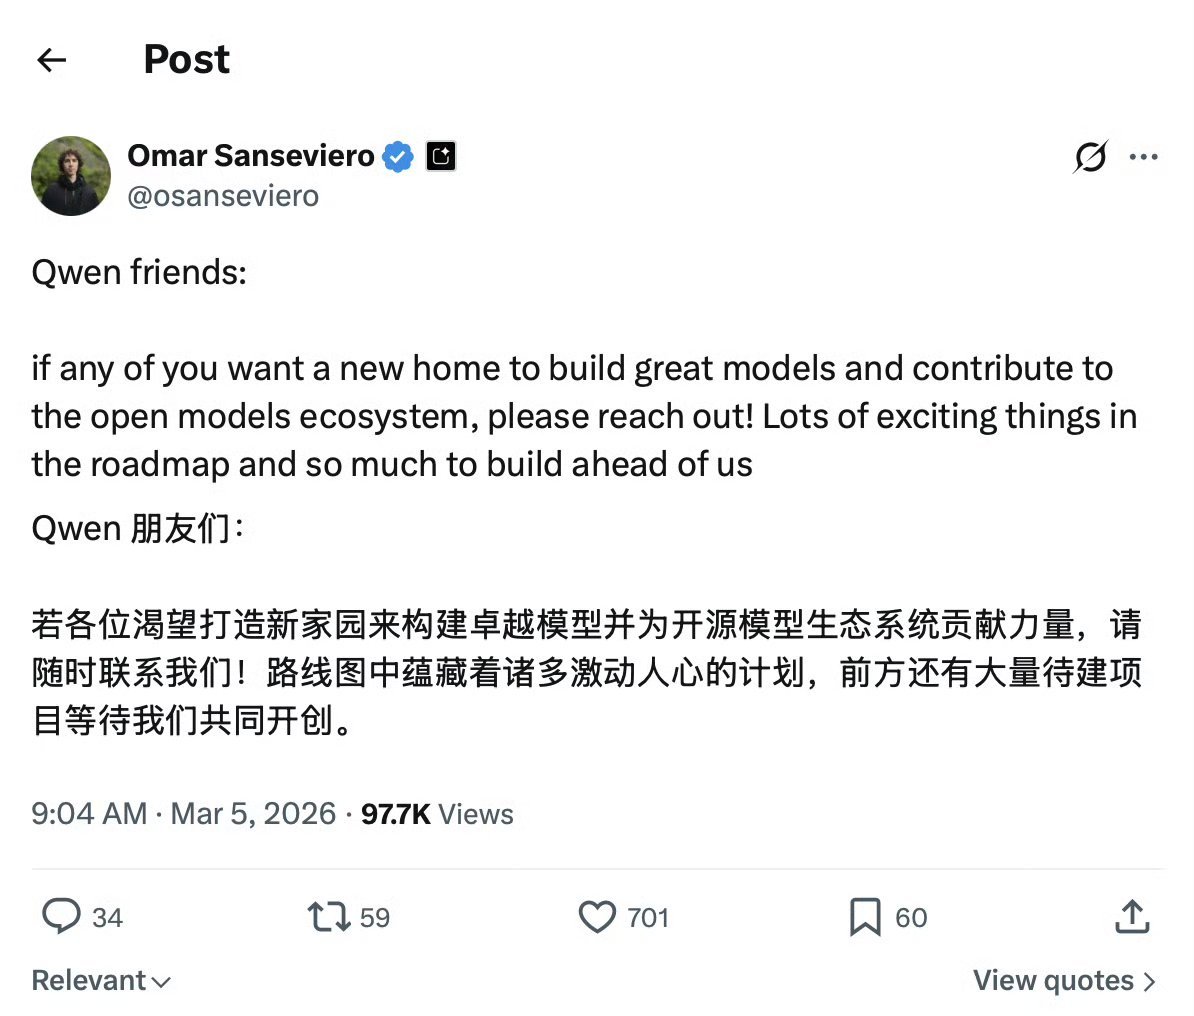Click the Post header title
The height and width of the screenshot is (1016, 1194).
[x=186, y=60]
